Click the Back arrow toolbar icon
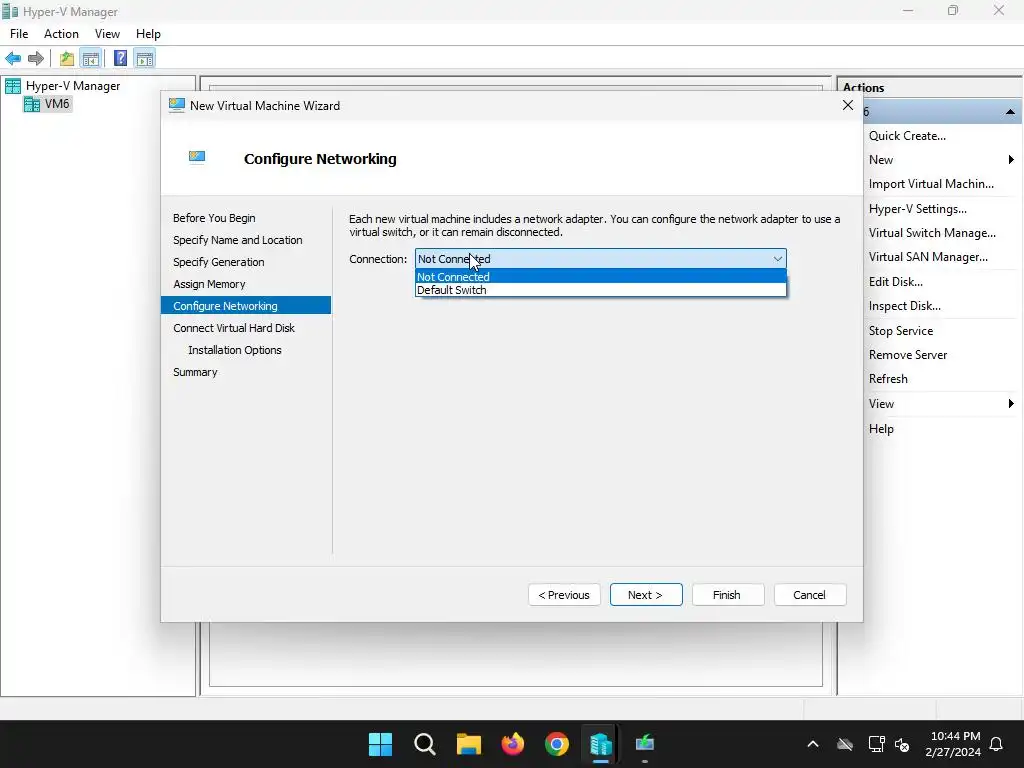Image resolution: width=1024 pixels, height=768 pixels. click(13, 59)
